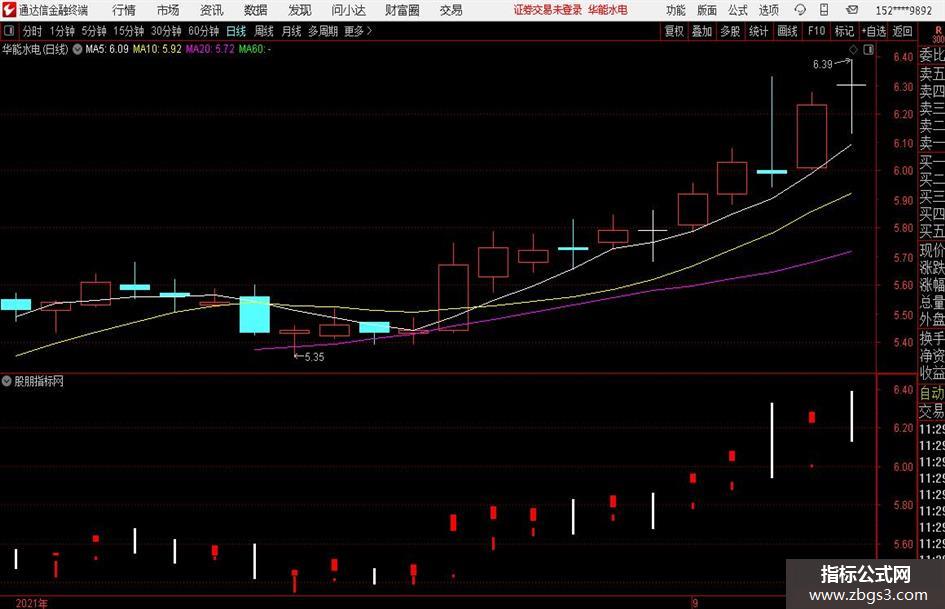Open the mail envelope icon
The width and height of the screenshot is (945, 609).
[x=852, y=10]
